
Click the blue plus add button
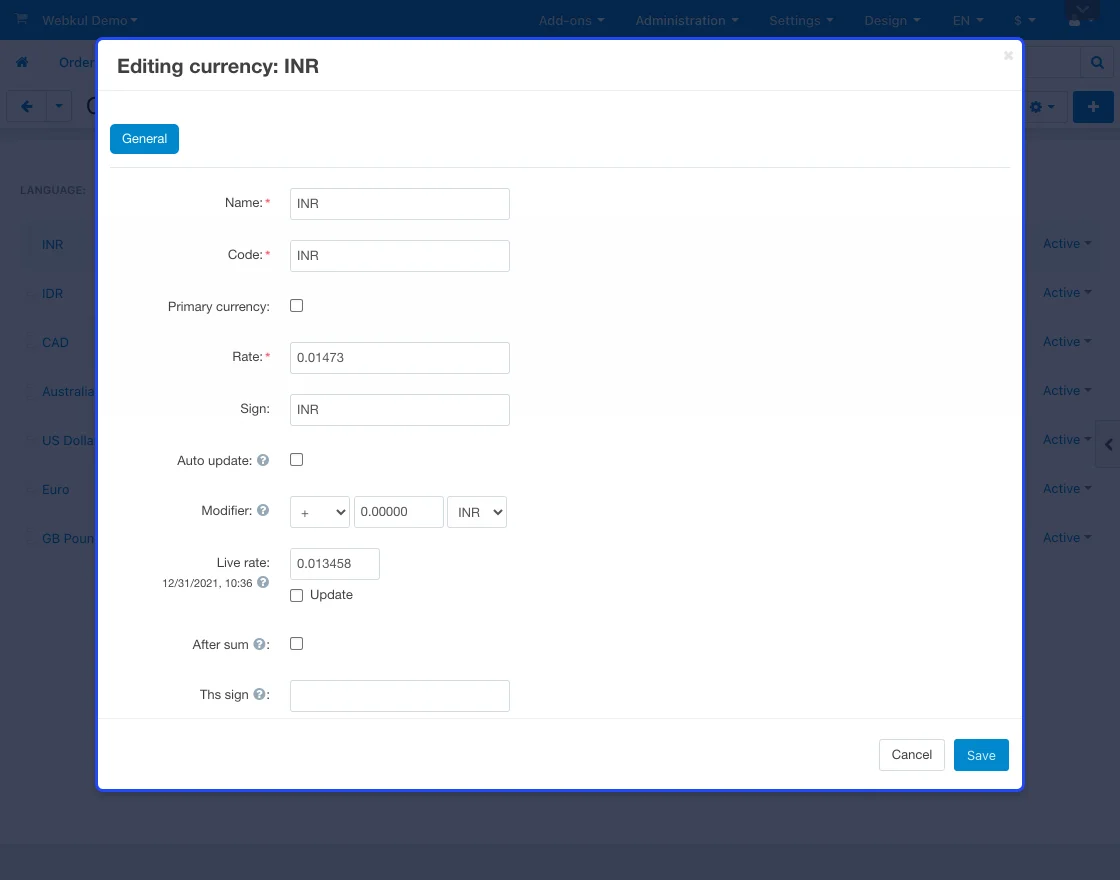1093,107
